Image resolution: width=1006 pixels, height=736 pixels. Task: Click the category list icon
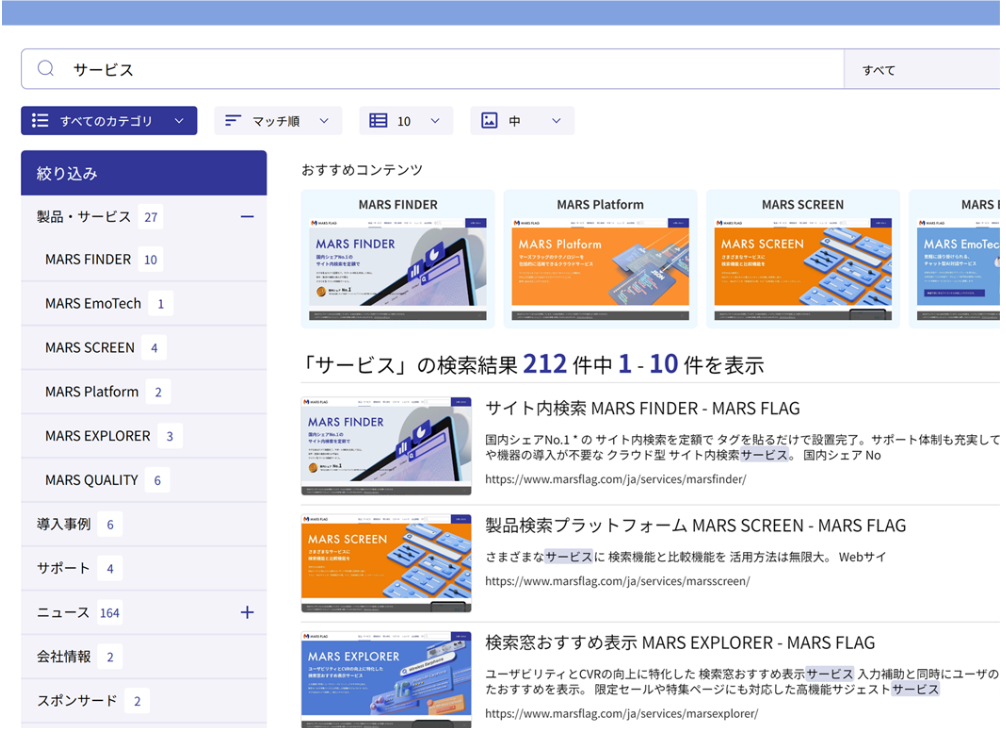40,121
